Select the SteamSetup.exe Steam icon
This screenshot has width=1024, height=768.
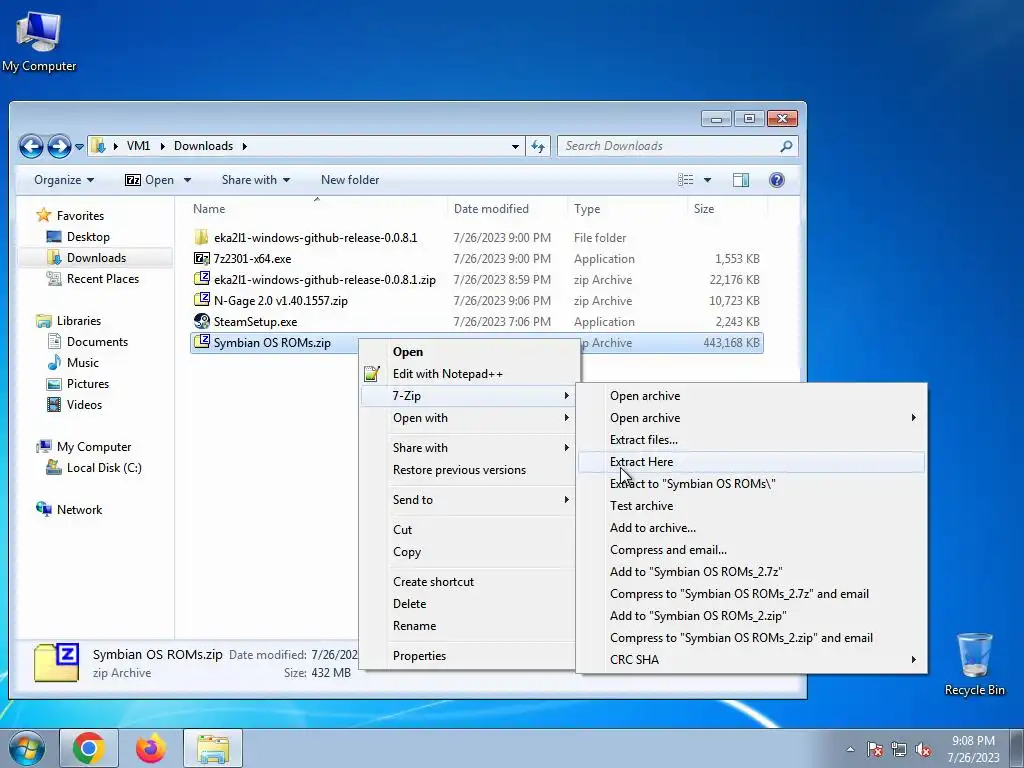201,321
